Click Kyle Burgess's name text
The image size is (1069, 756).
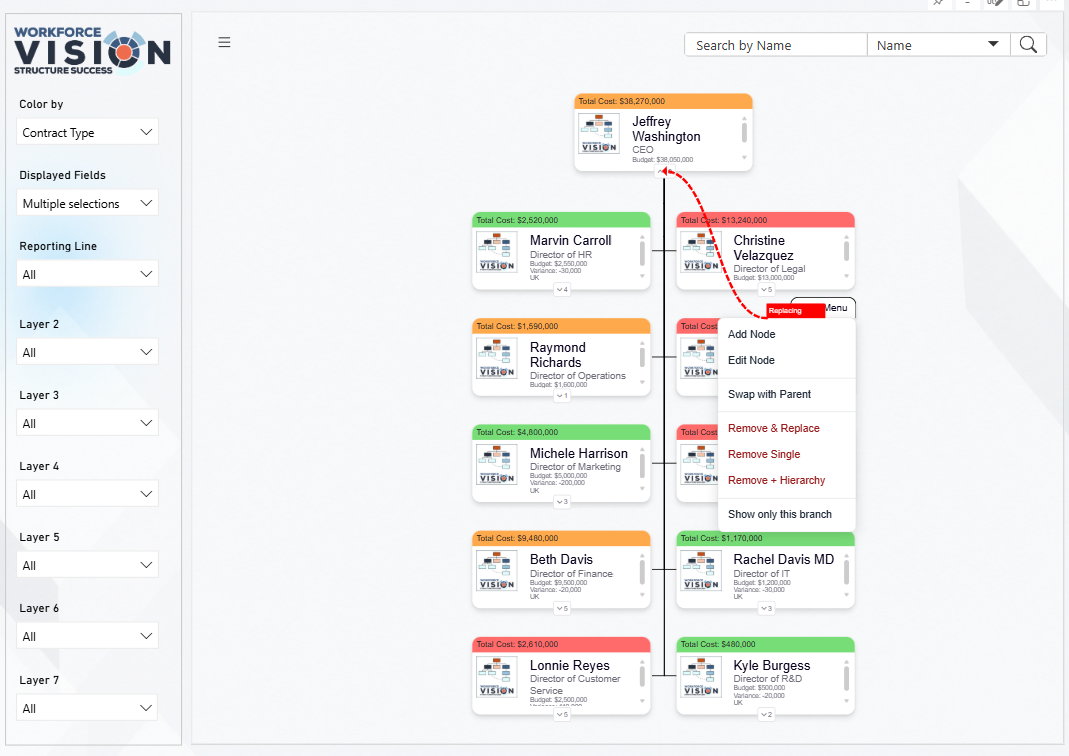tap(772, 665)
